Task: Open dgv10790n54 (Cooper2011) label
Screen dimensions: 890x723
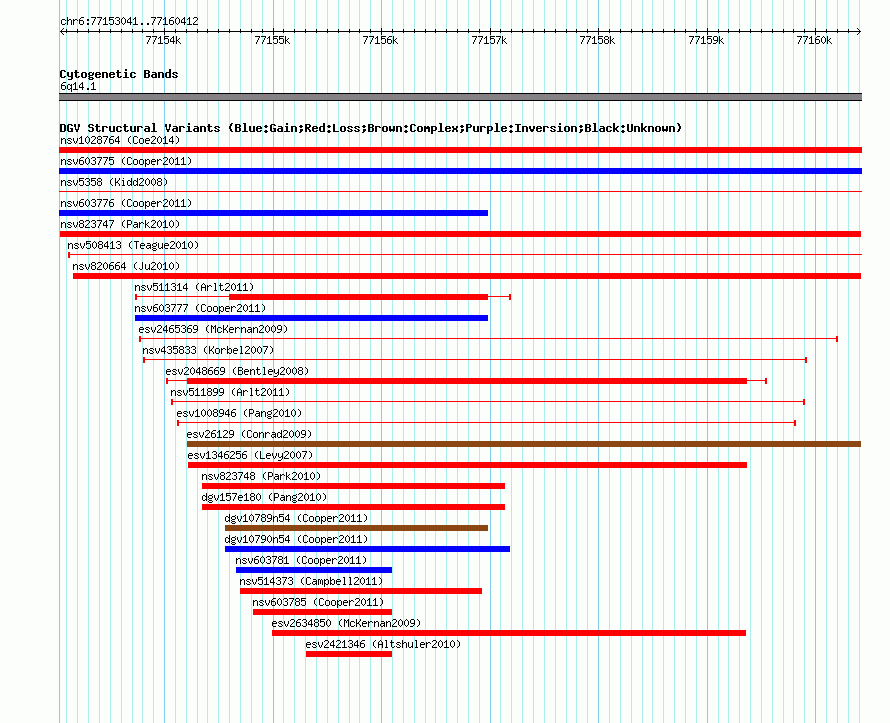Action: (x=296, y=539)
